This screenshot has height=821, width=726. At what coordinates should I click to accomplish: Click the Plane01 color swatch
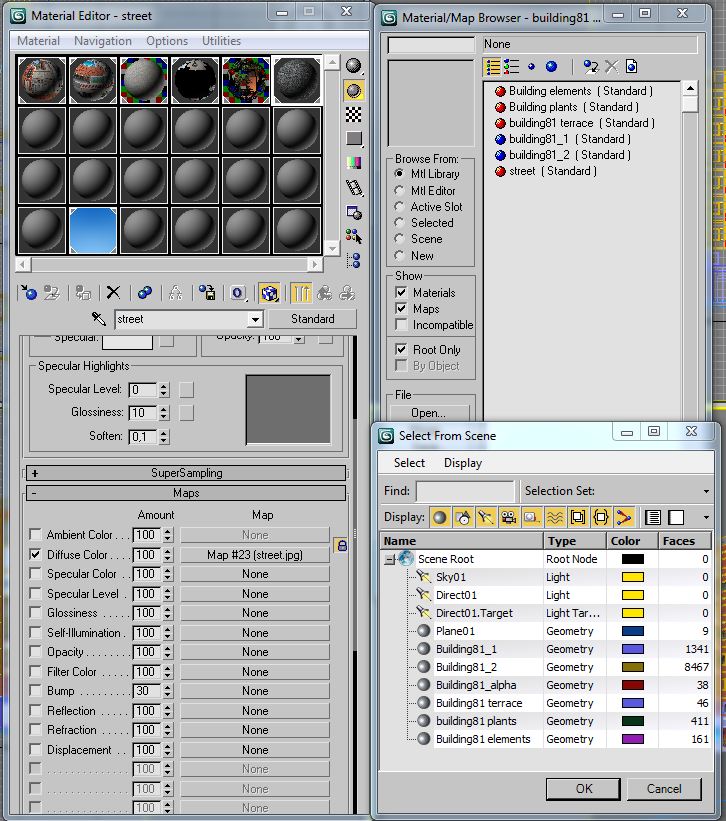click(632, 631)
